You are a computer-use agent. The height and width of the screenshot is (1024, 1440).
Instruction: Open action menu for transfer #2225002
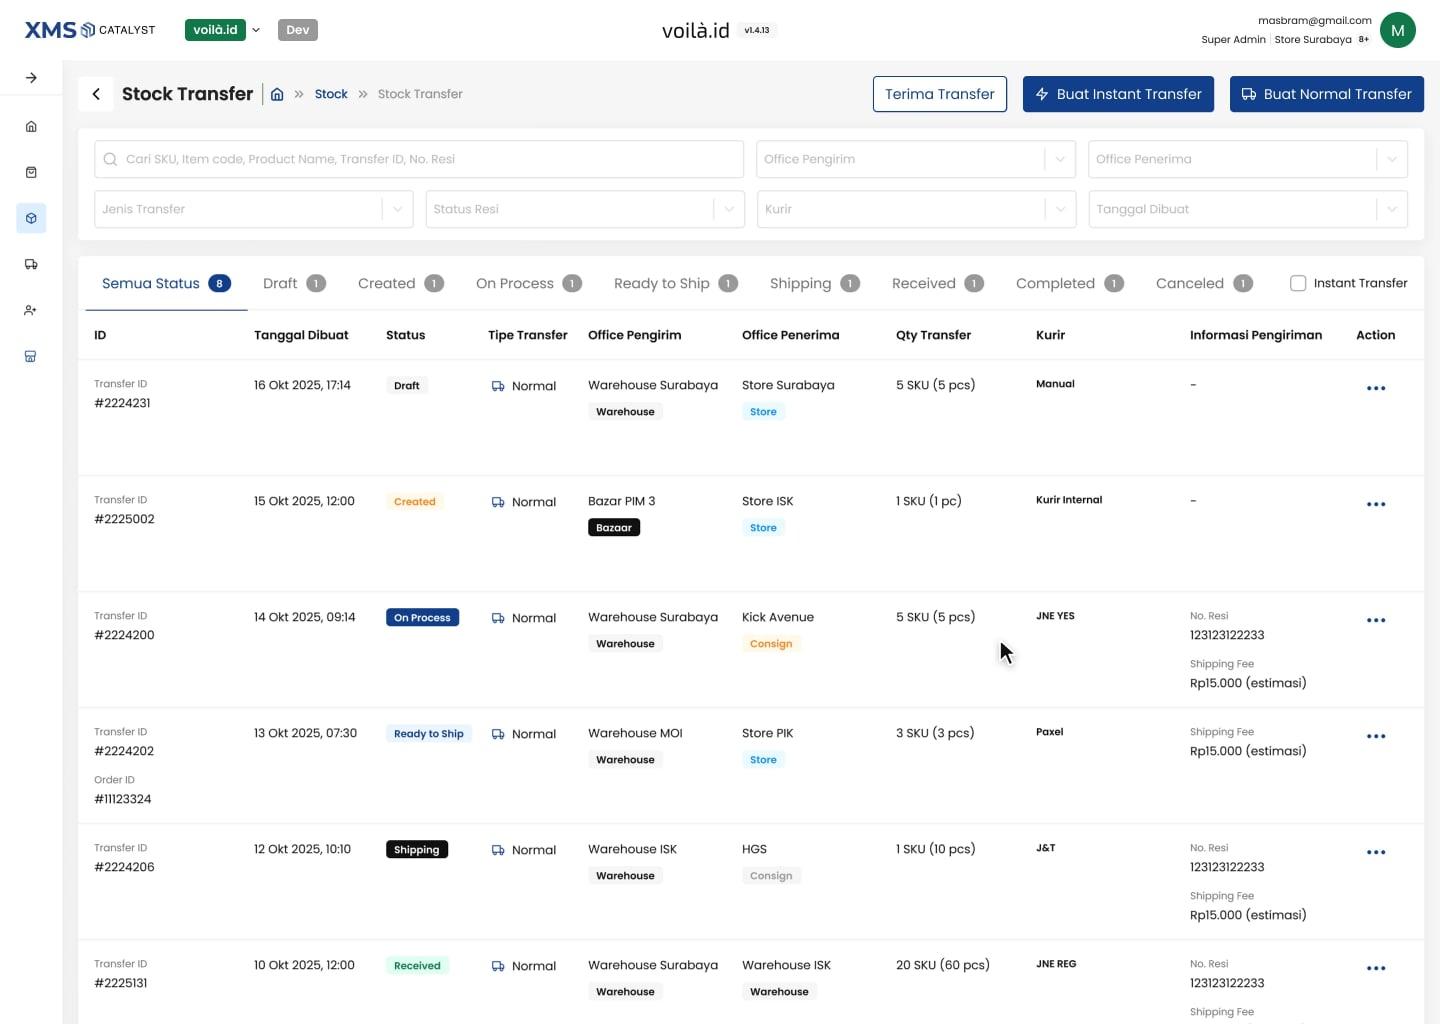click(1376, 504)
